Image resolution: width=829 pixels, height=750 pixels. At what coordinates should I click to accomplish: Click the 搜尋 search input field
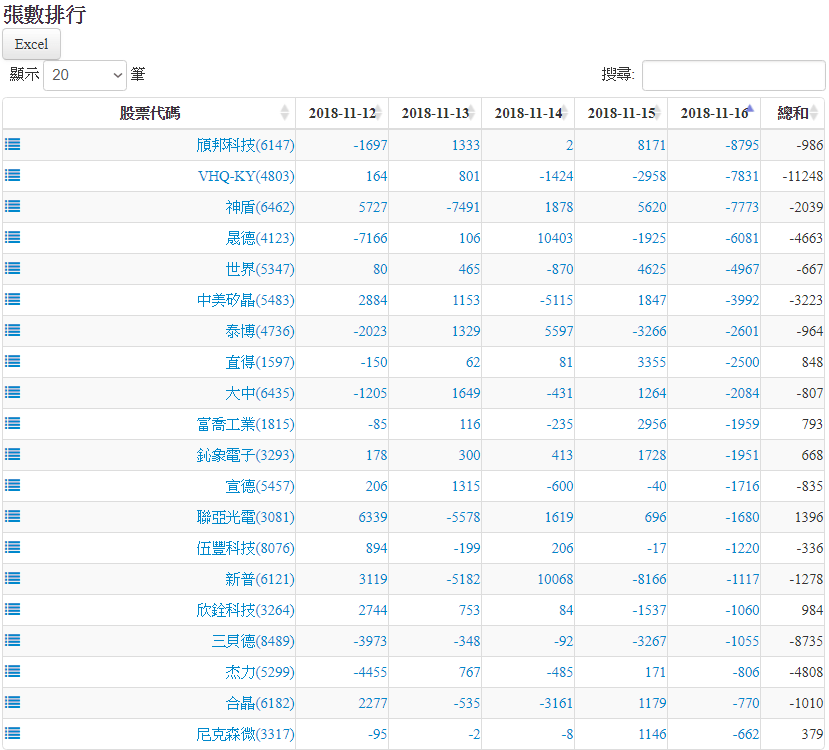point(733,75)
